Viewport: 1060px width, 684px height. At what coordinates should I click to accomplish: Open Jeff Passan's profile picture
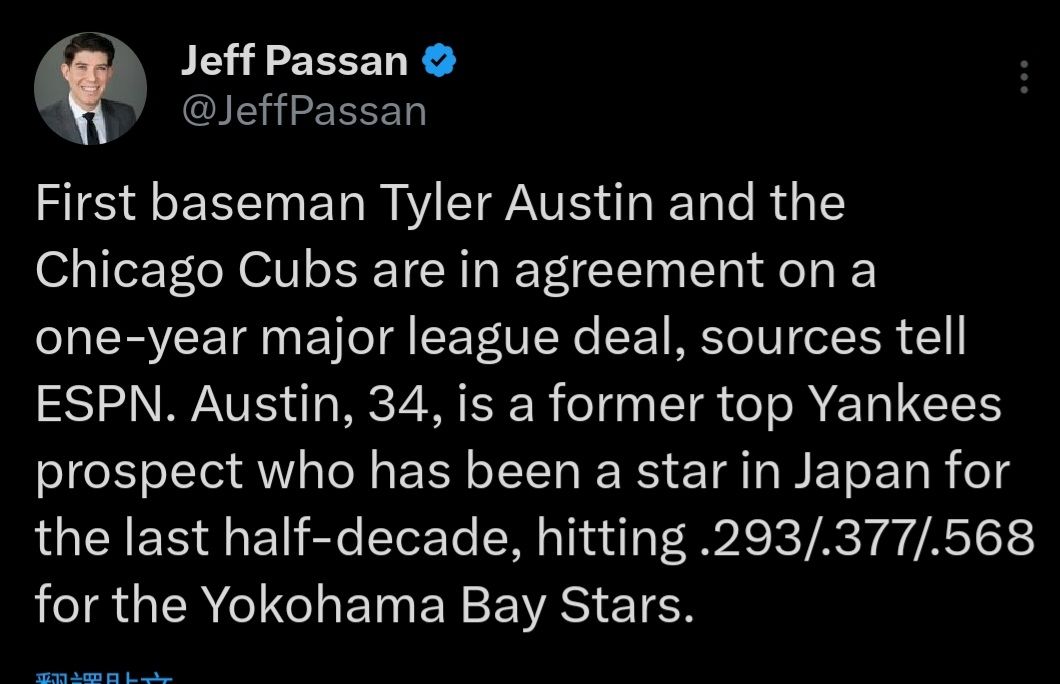(x=90, y=89)
